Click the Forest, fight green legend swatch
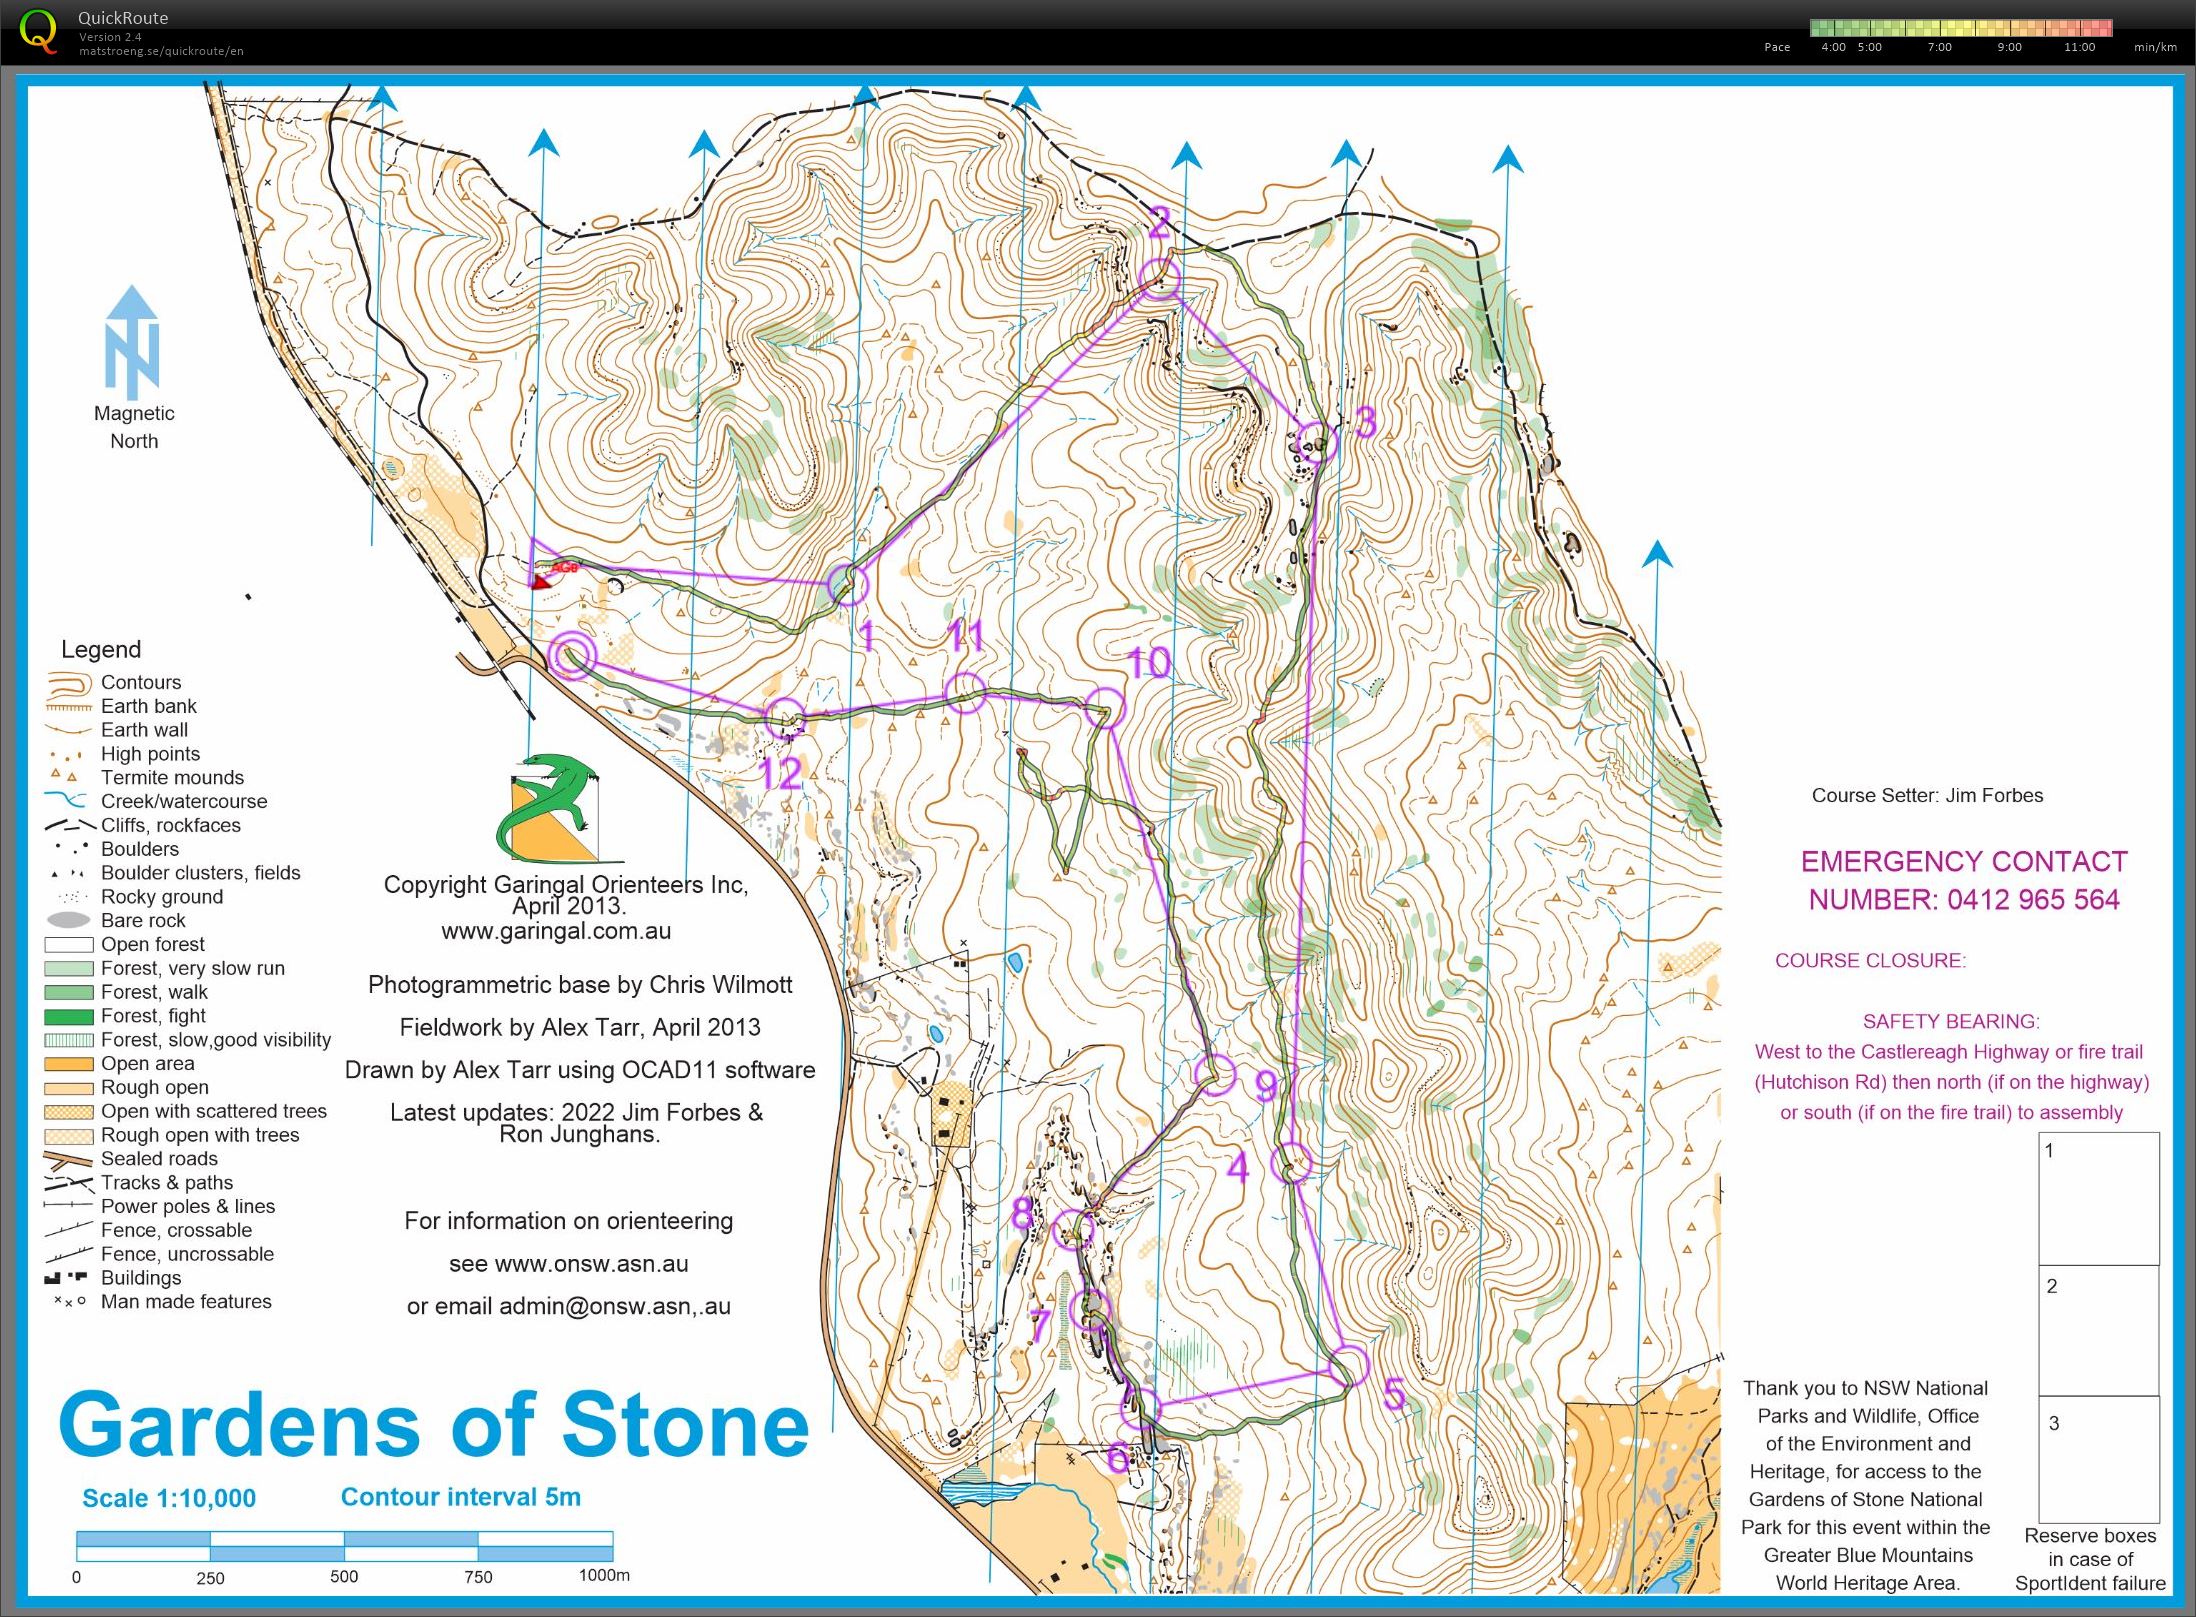This screenshot has height=1617, width=2196. (69, 1016)
